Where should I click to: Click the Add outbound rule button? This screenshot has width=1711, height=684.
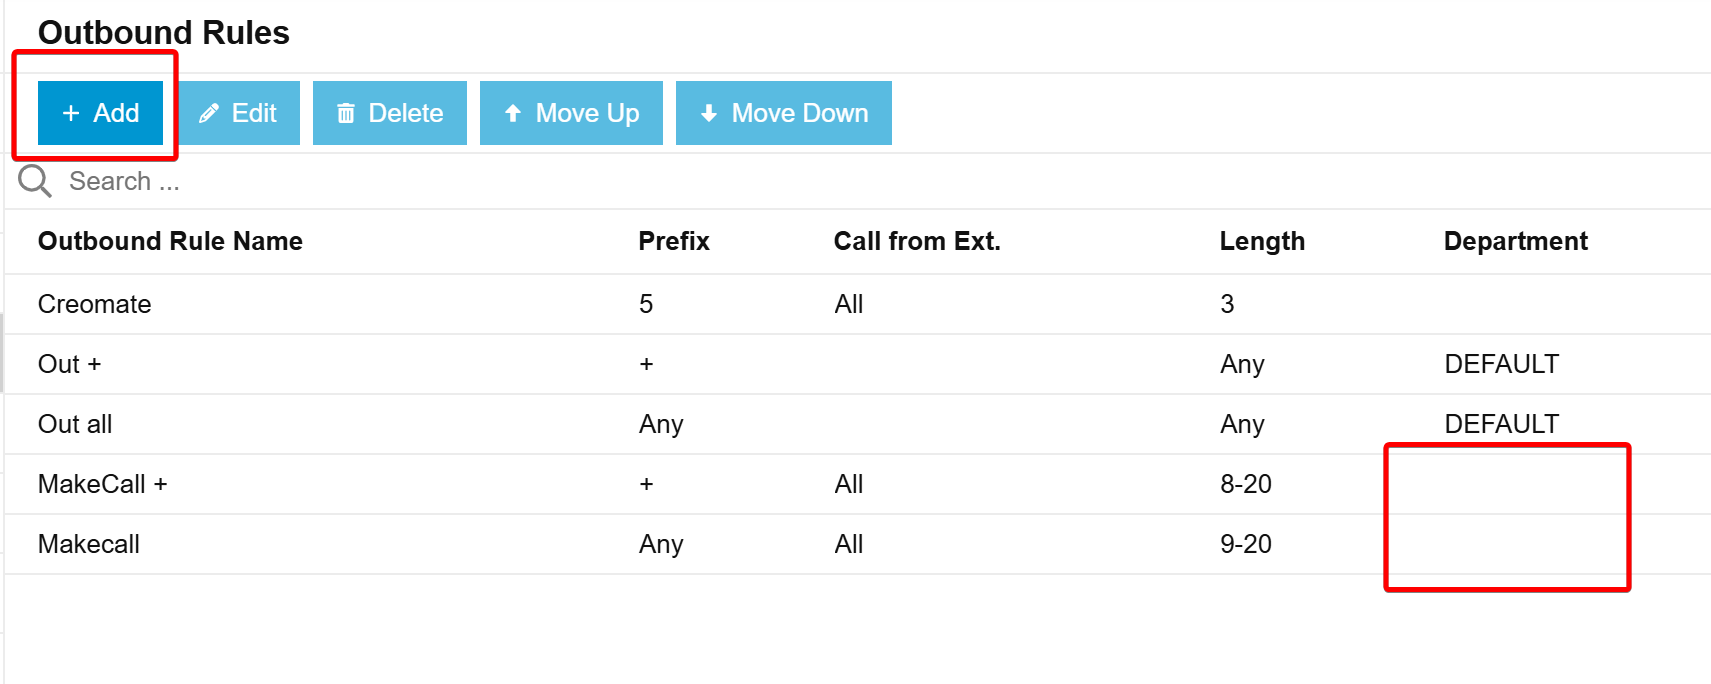(100, 113)
